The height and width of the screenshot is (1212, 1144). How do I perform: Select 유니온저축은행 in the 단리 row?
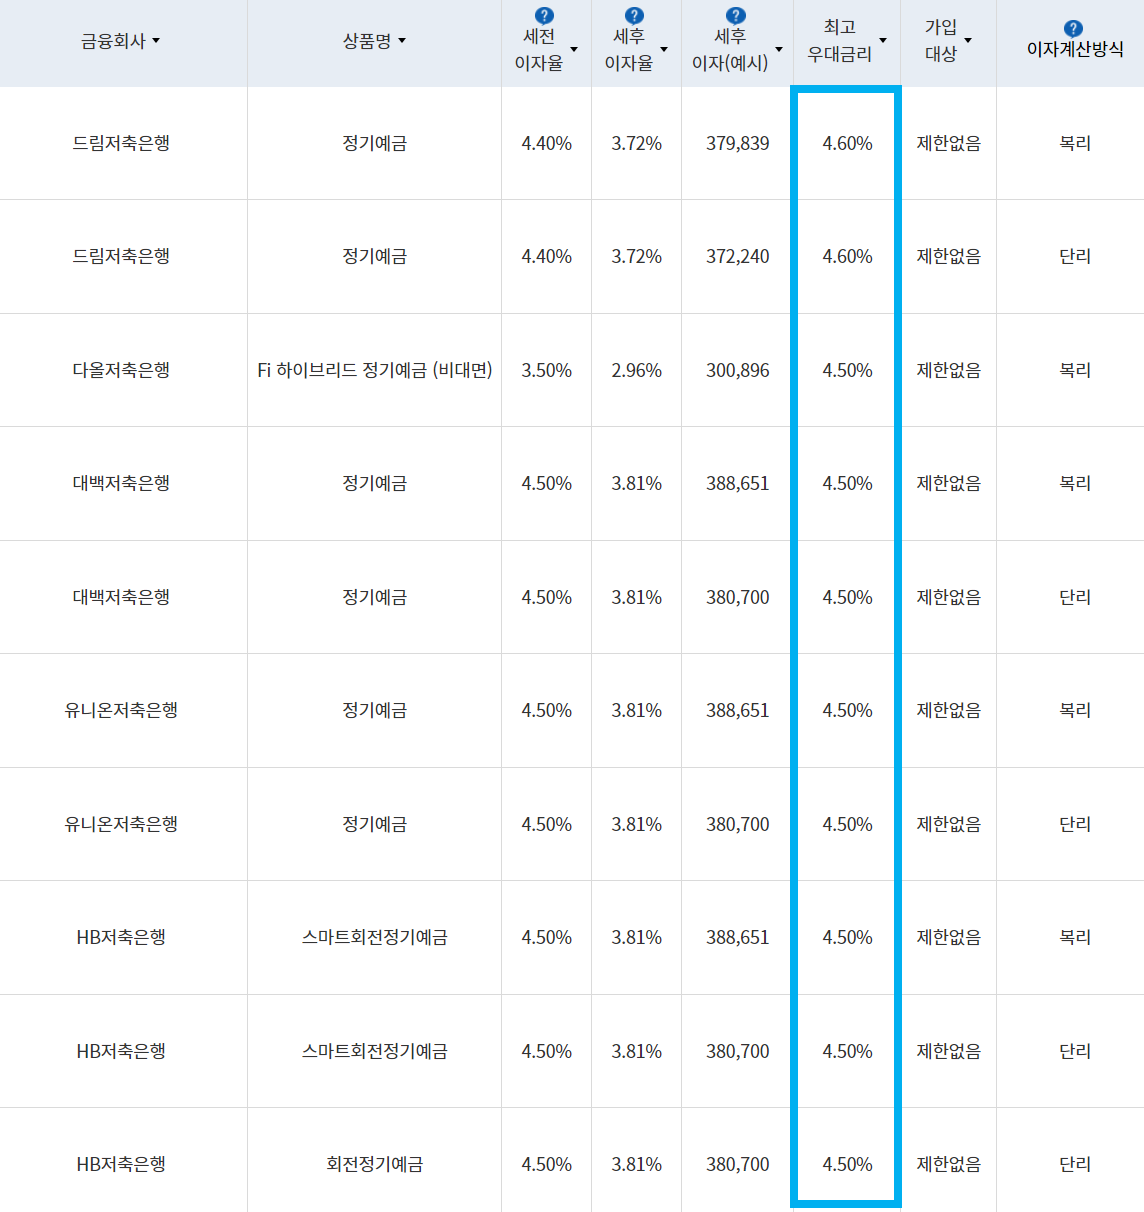point(121,824)
